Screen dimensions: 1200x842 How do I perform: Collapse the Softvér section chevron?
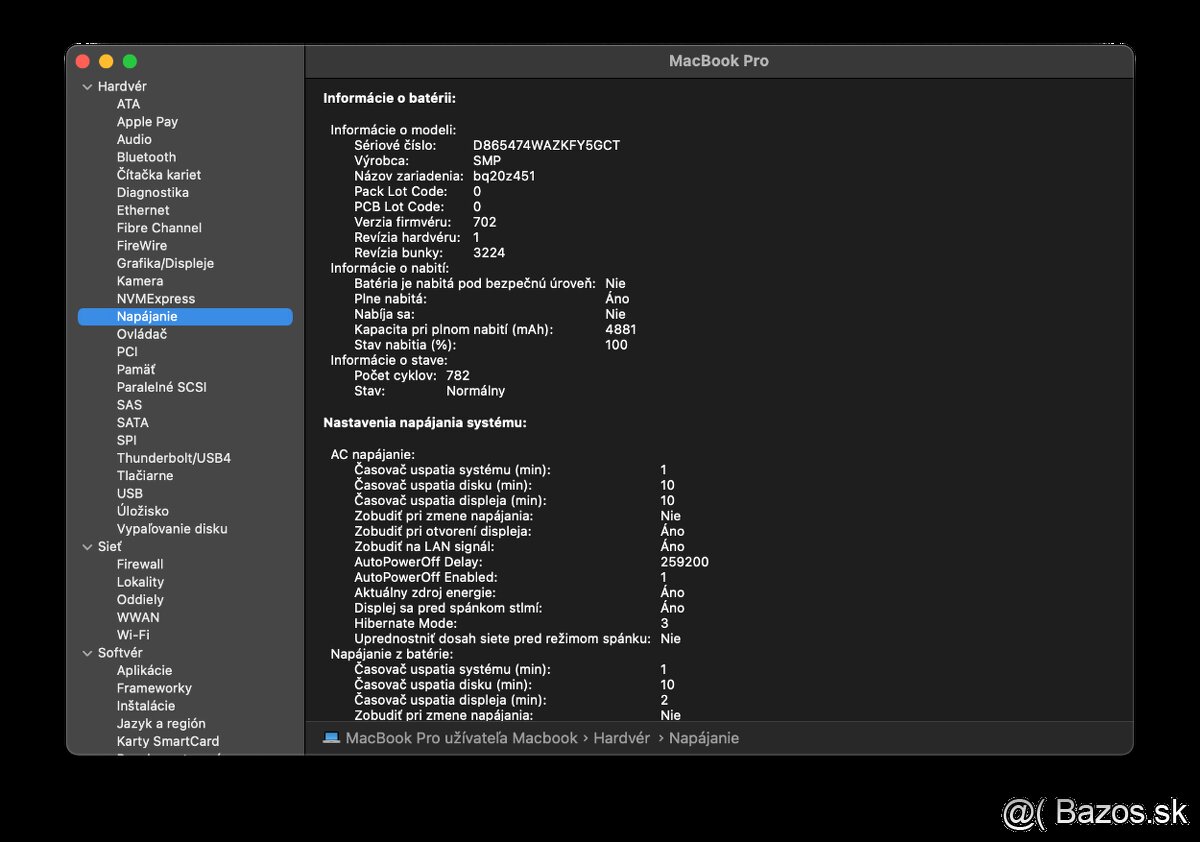[x=87, y=653]
